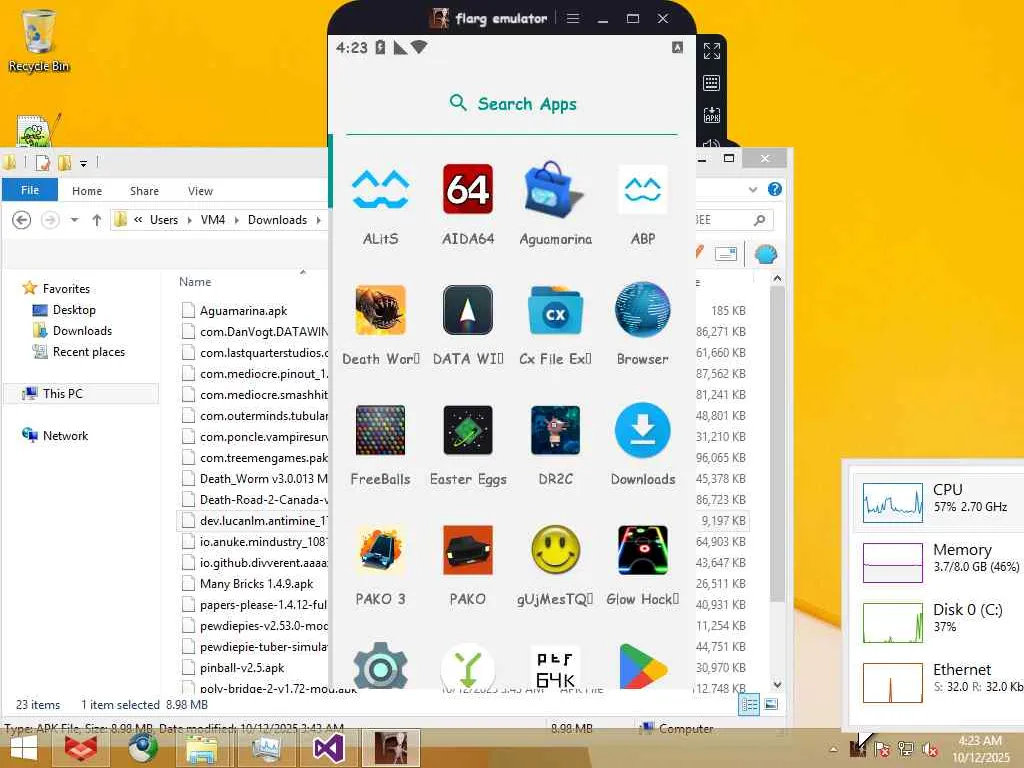Switch to the Share ribbon tab
This screenshot has width=1024, height=768.
pyautogui.click(x=144, y=191)
